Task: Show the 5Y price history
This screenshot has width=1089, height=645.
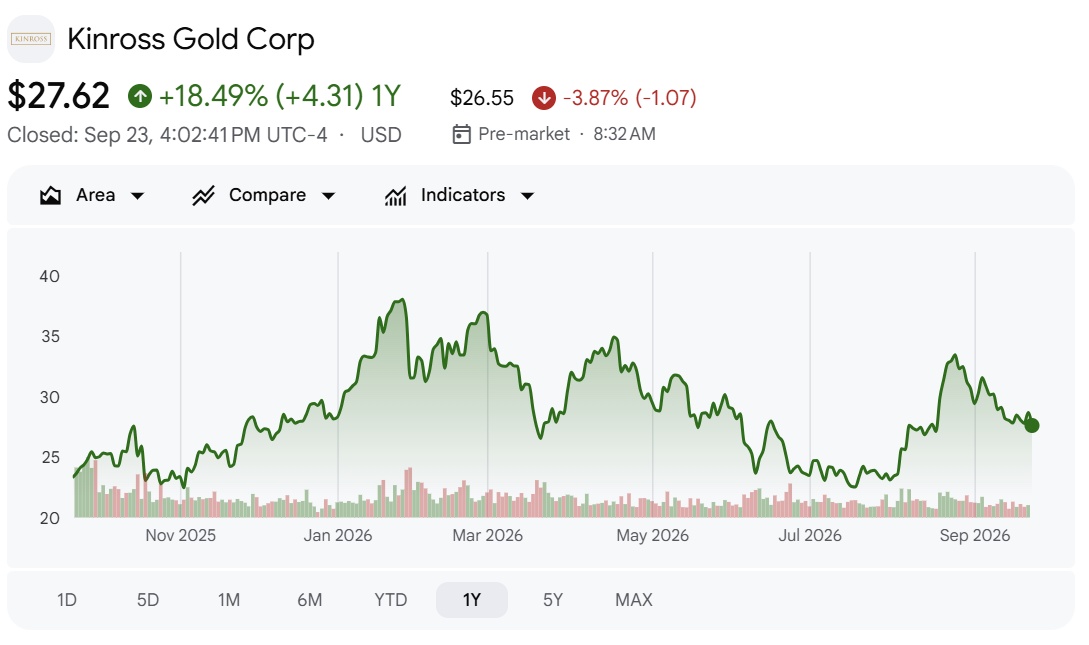Action: tap(553, 600)
